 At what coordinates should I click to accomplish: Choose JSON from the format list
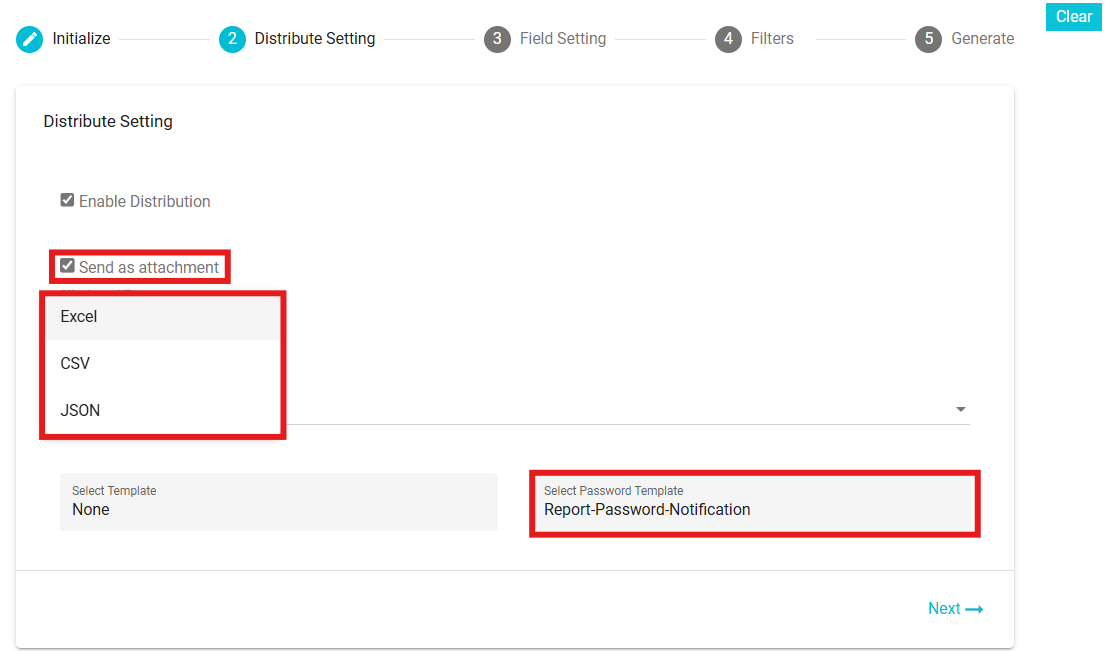click(163, 410)
